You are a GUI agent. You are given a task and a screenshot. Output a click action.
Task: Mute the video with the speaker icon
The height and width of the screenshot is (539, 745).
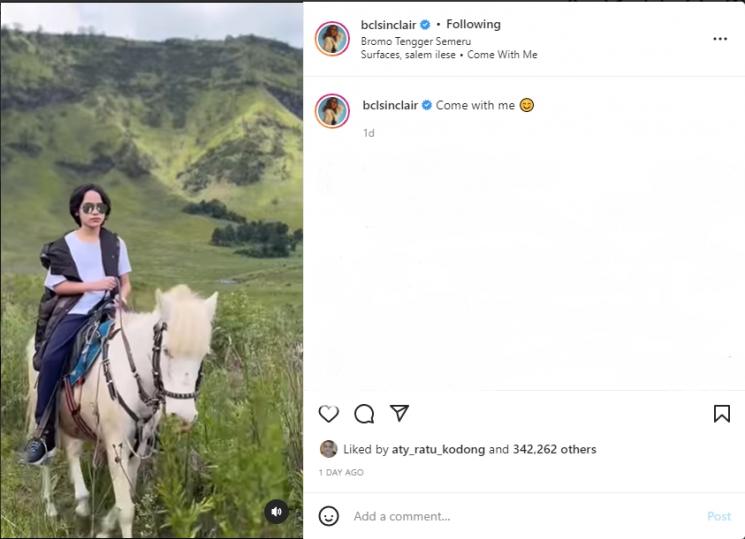(x=277, y=512)
